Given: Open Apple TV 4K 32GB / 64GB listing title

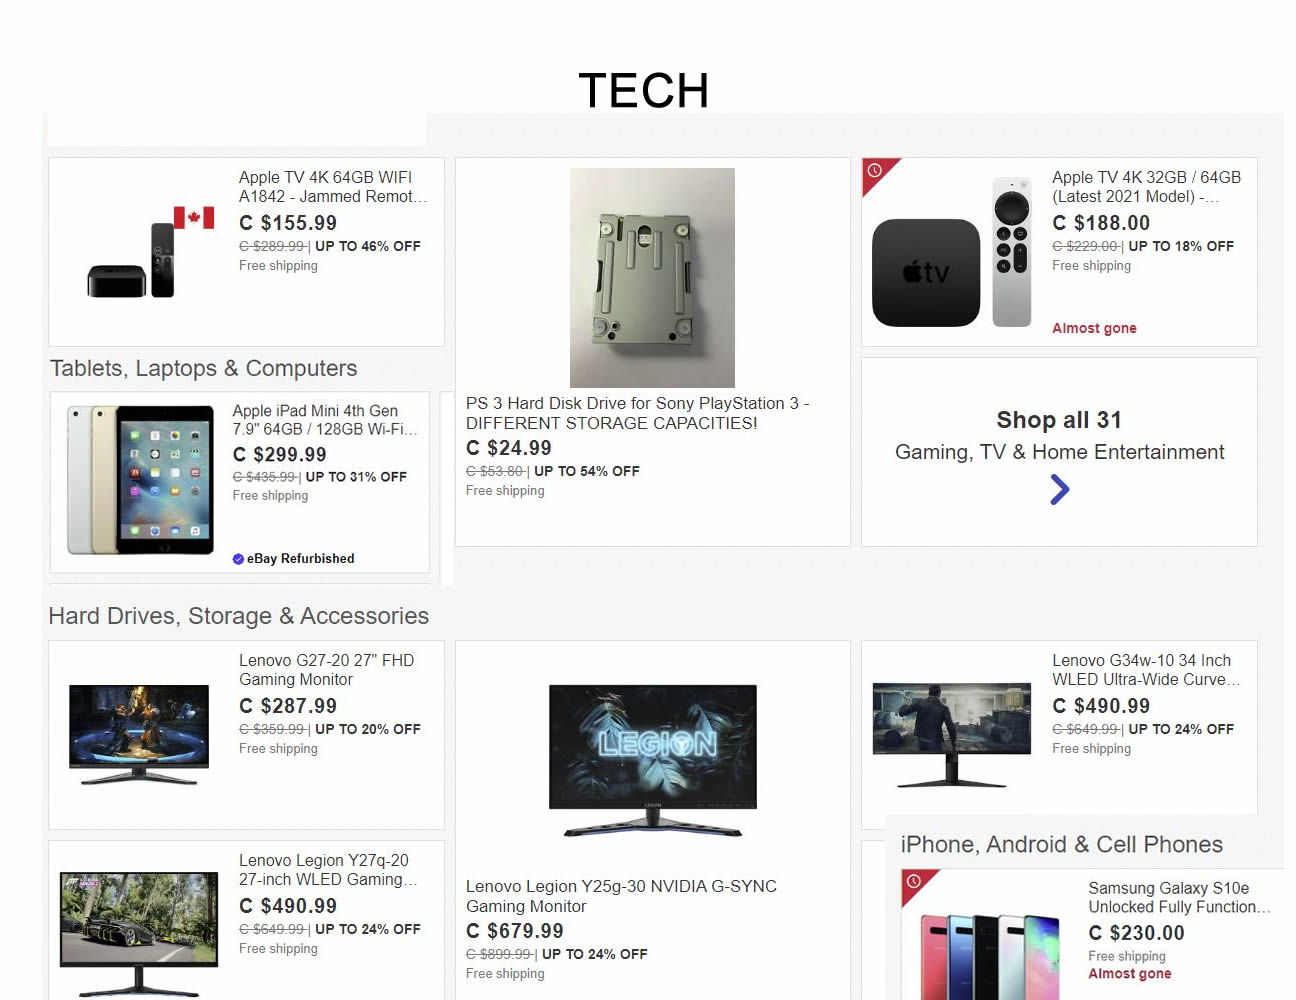Looking at the screenshot, I should tap(1146, 187).
